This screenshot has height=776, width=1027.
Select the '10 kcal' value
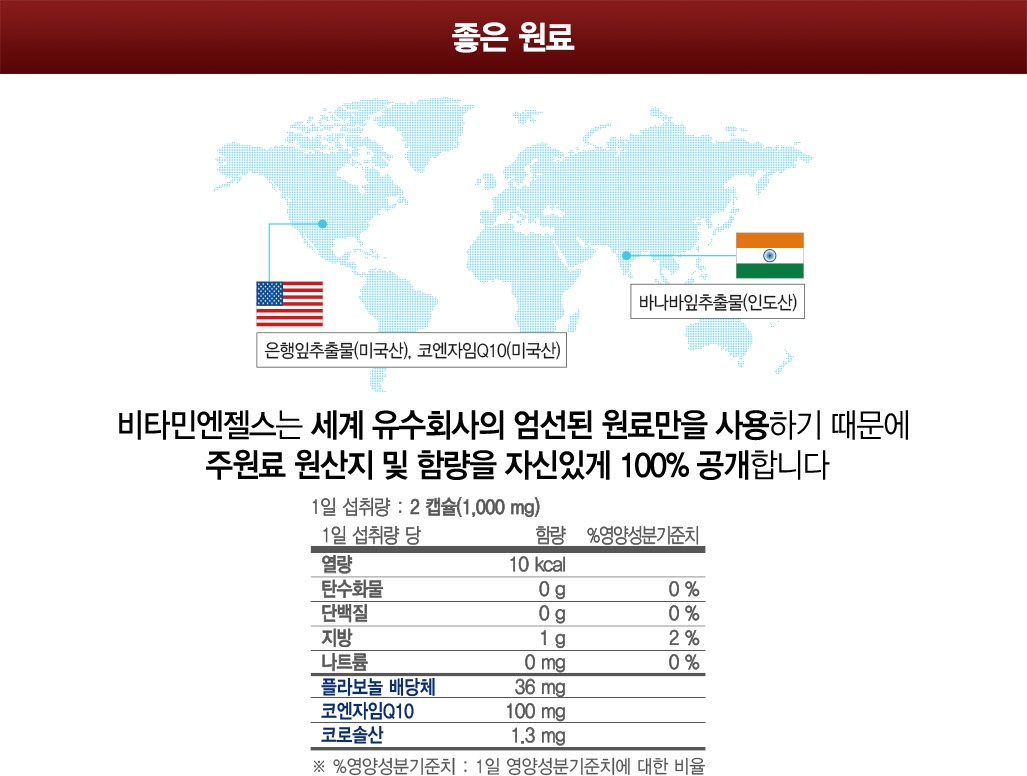point(537,564)
